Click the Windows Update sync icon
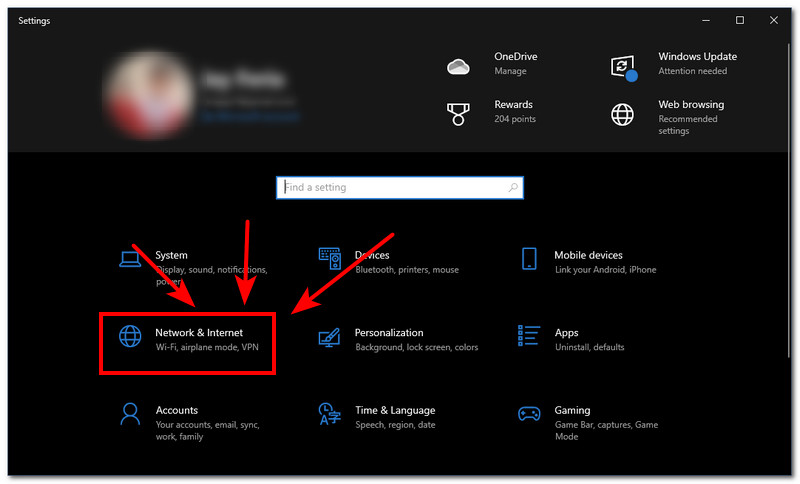The width and height of the screenshot is (800, 484). click(623, 66)
